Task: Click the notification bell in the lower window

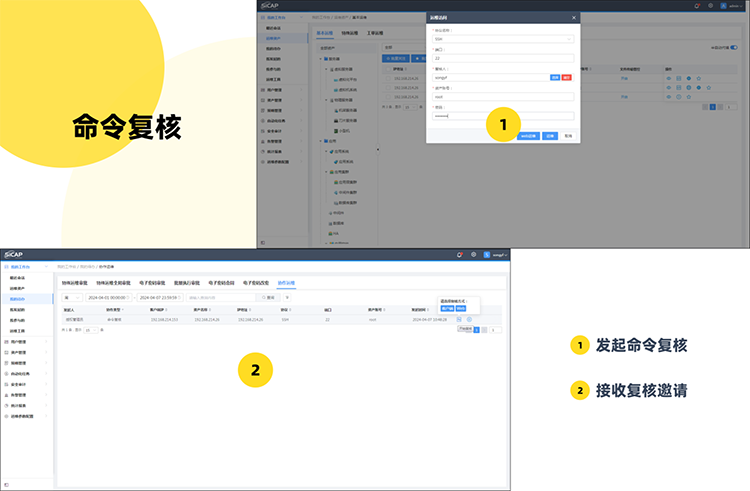Action: [460, 255]
